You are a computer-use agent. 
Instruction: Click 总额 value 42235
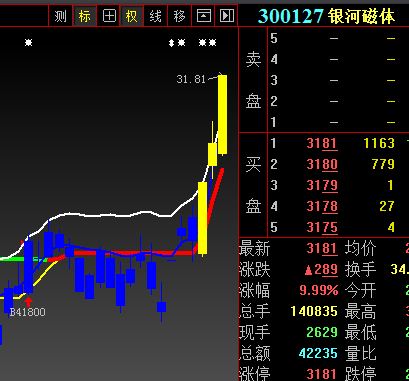coord(318,353)
